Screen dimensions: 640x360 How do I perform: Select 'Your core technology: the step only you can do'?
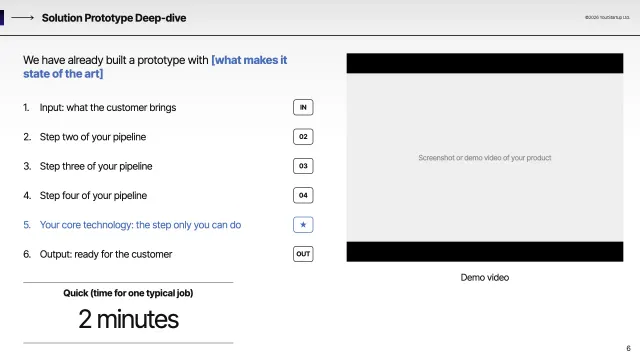click(140, 225)
